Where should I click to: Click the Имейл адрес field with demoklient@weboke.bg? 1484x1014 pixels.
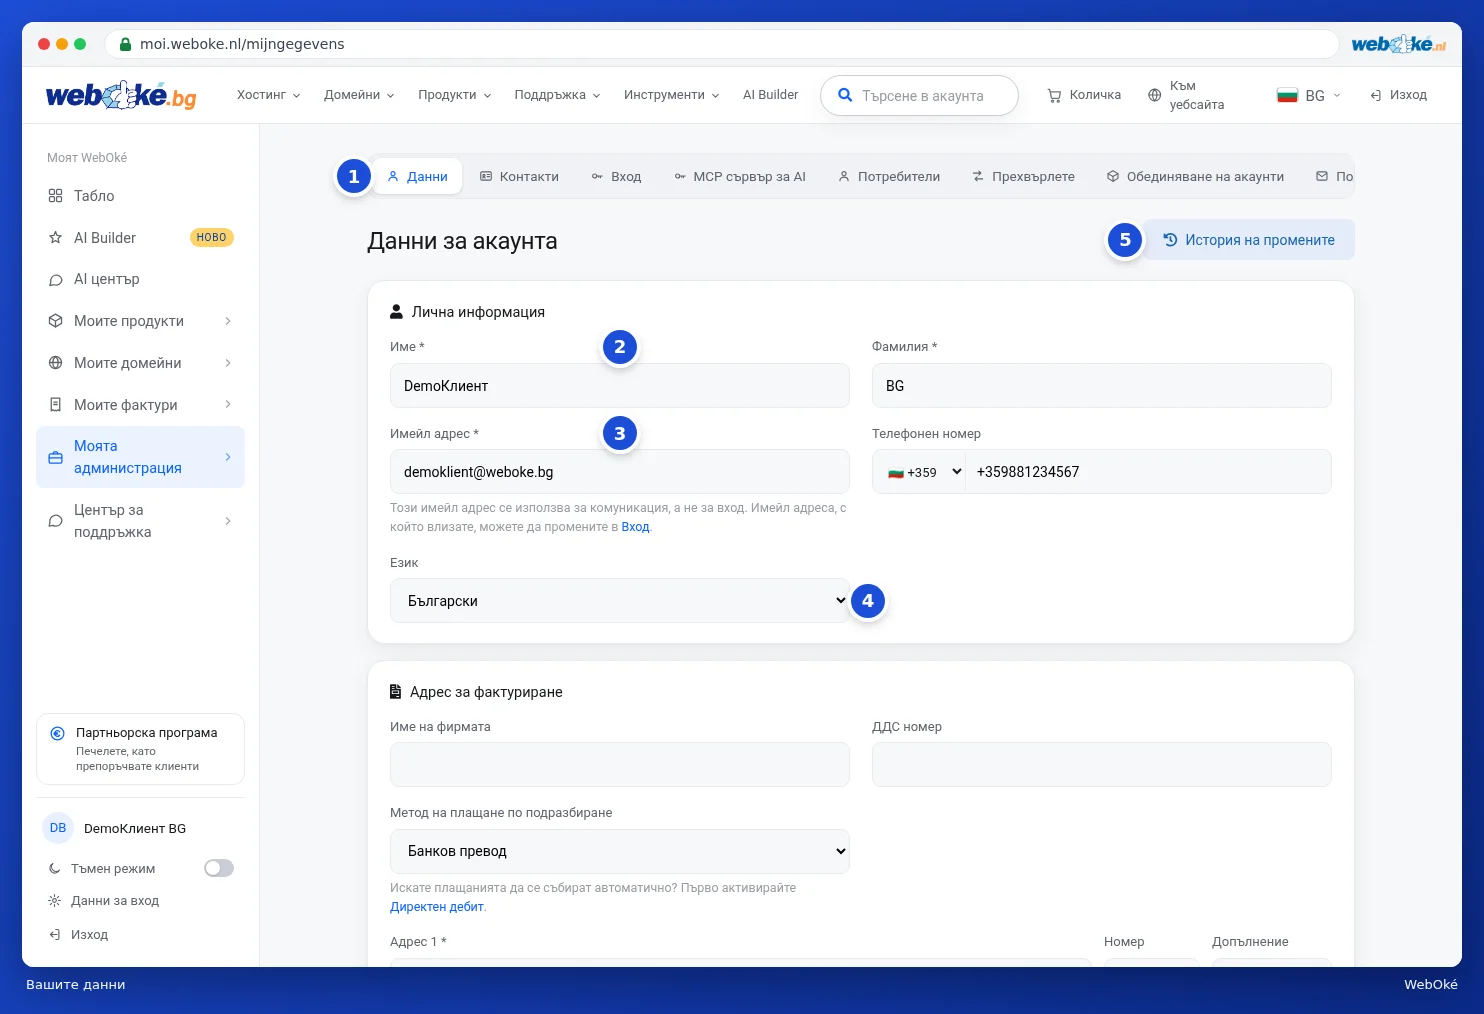pos(620,472)
